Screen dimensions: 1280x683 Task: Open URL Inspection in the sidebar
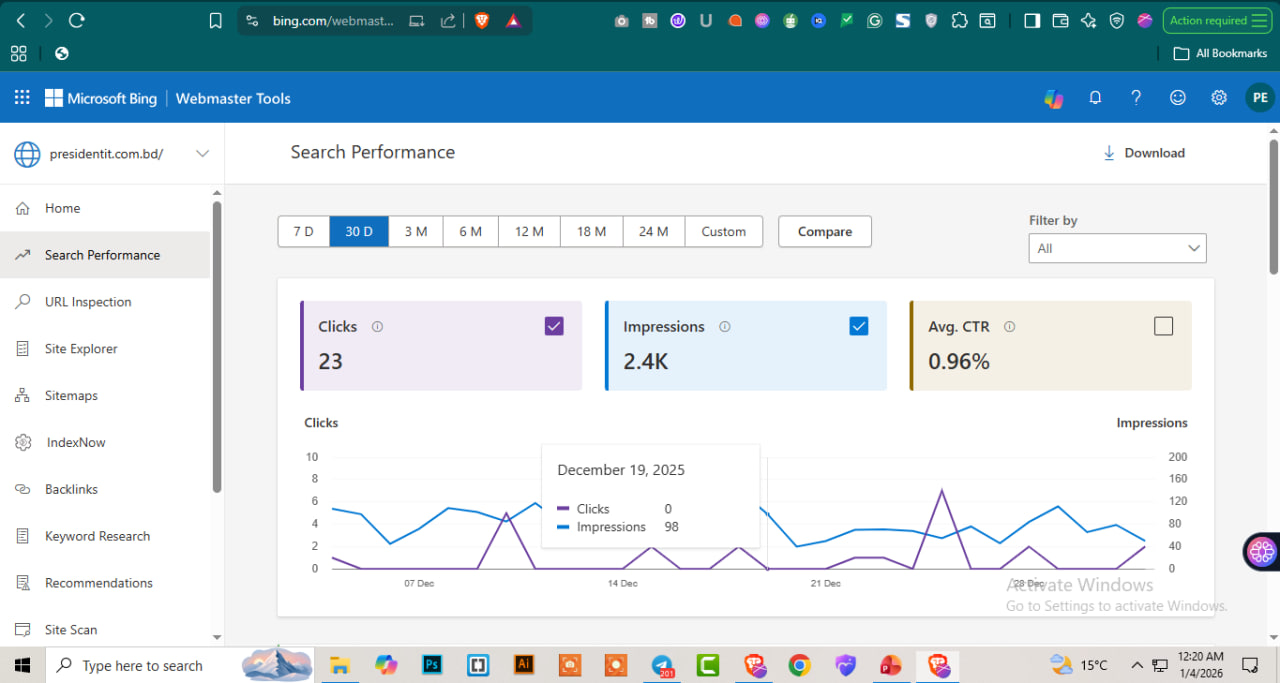[88, 302]
